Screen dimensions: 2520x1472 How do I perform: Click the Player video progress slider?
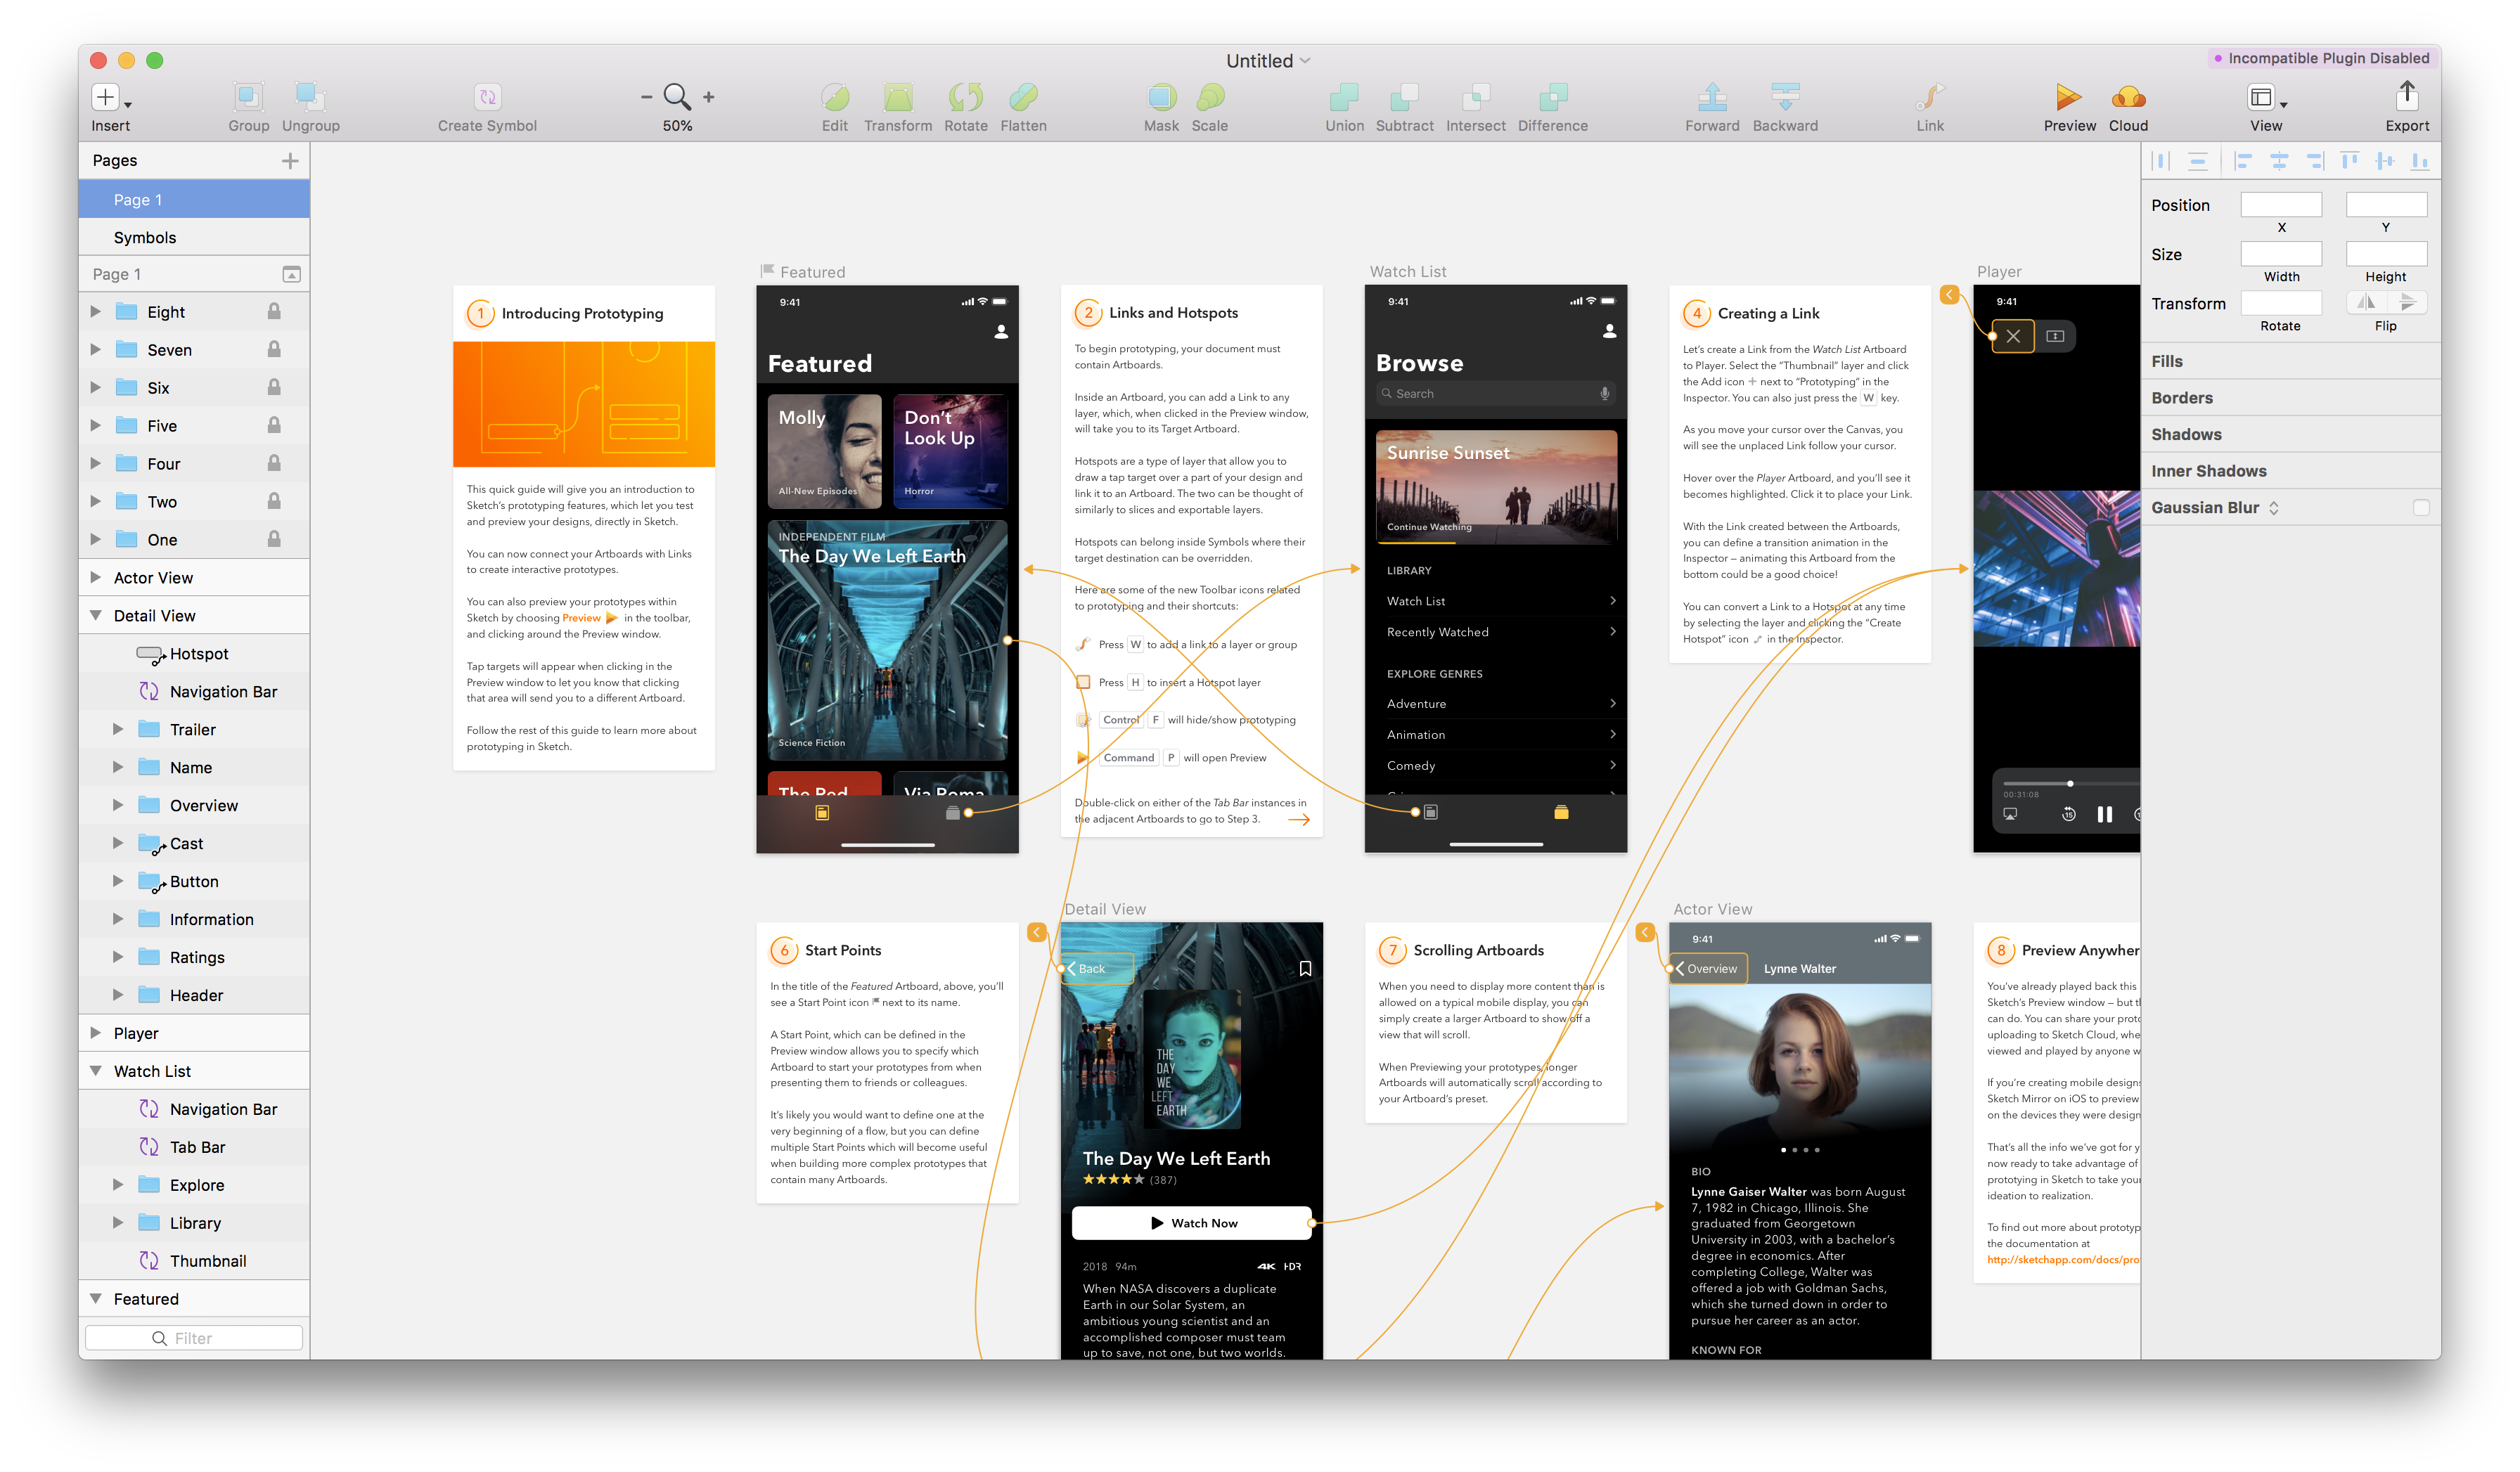[2070, 784]
